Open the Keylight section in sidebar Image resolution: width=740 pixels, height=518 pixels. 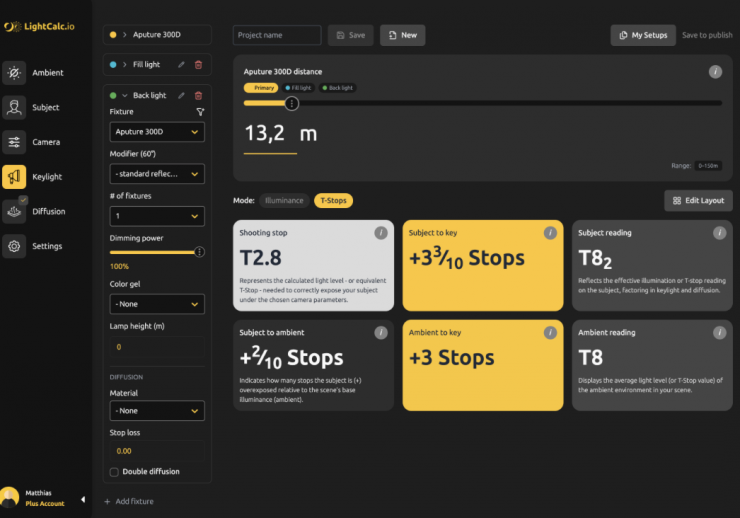tap(14, 177)
